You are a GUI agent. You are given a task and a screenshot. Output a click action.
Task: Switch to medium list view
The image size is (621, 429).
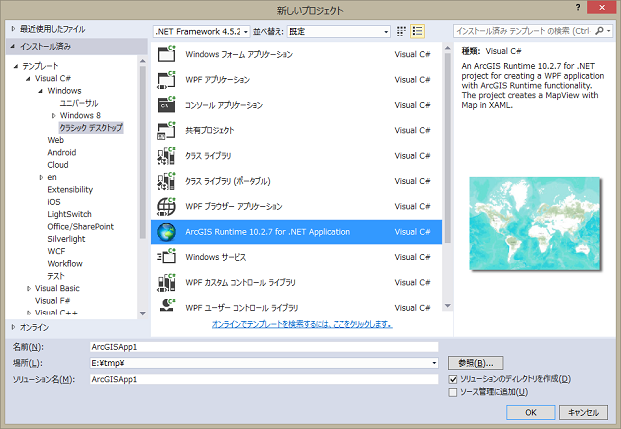417,31
